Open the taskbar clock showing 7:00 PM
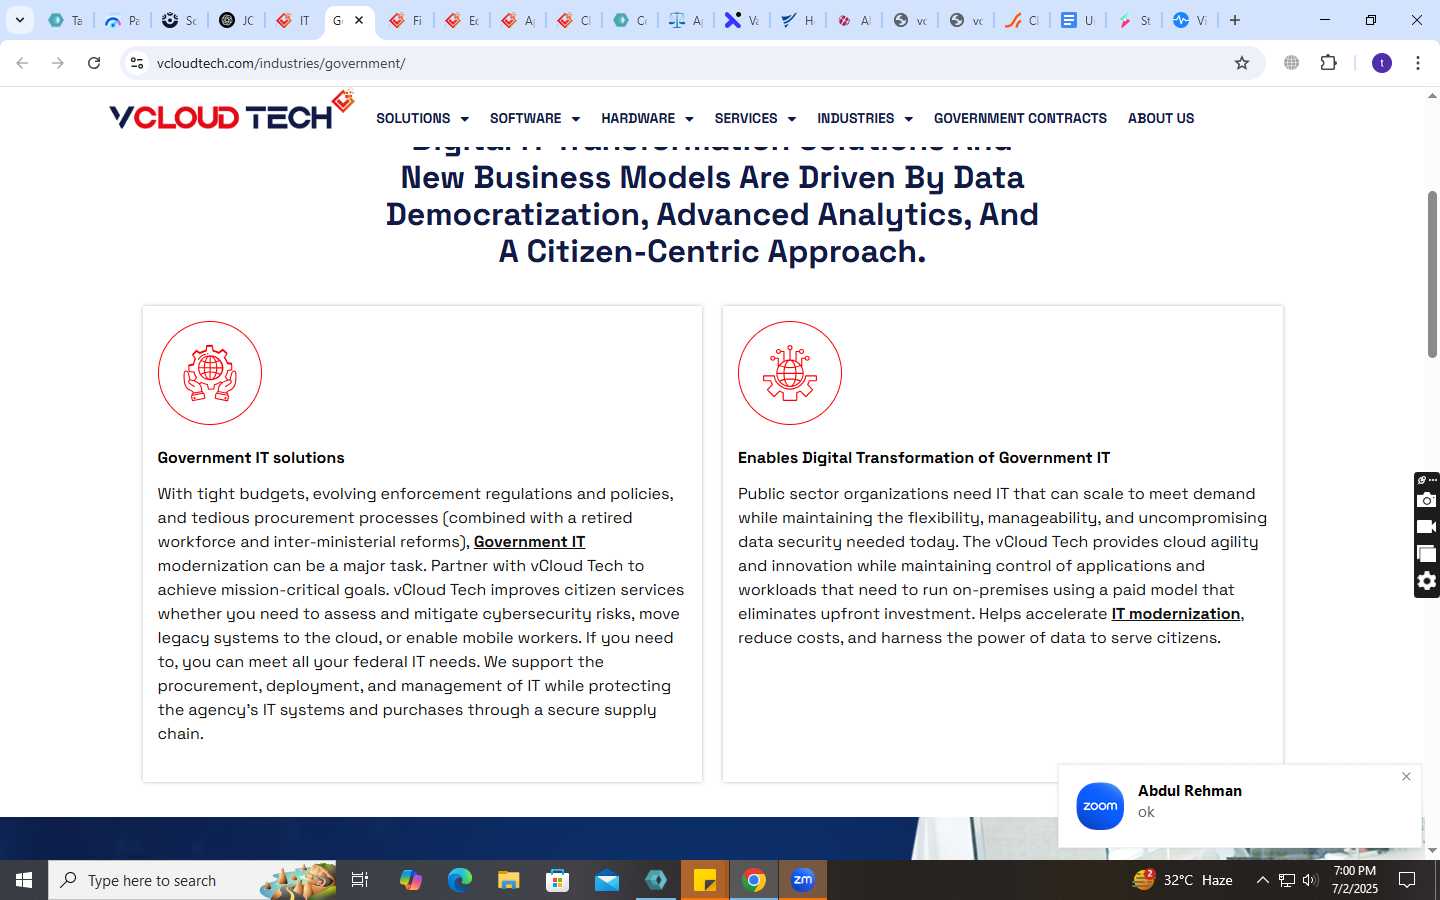The height and width of the screenshot is (900, 1440). (x=1355, y=880)
